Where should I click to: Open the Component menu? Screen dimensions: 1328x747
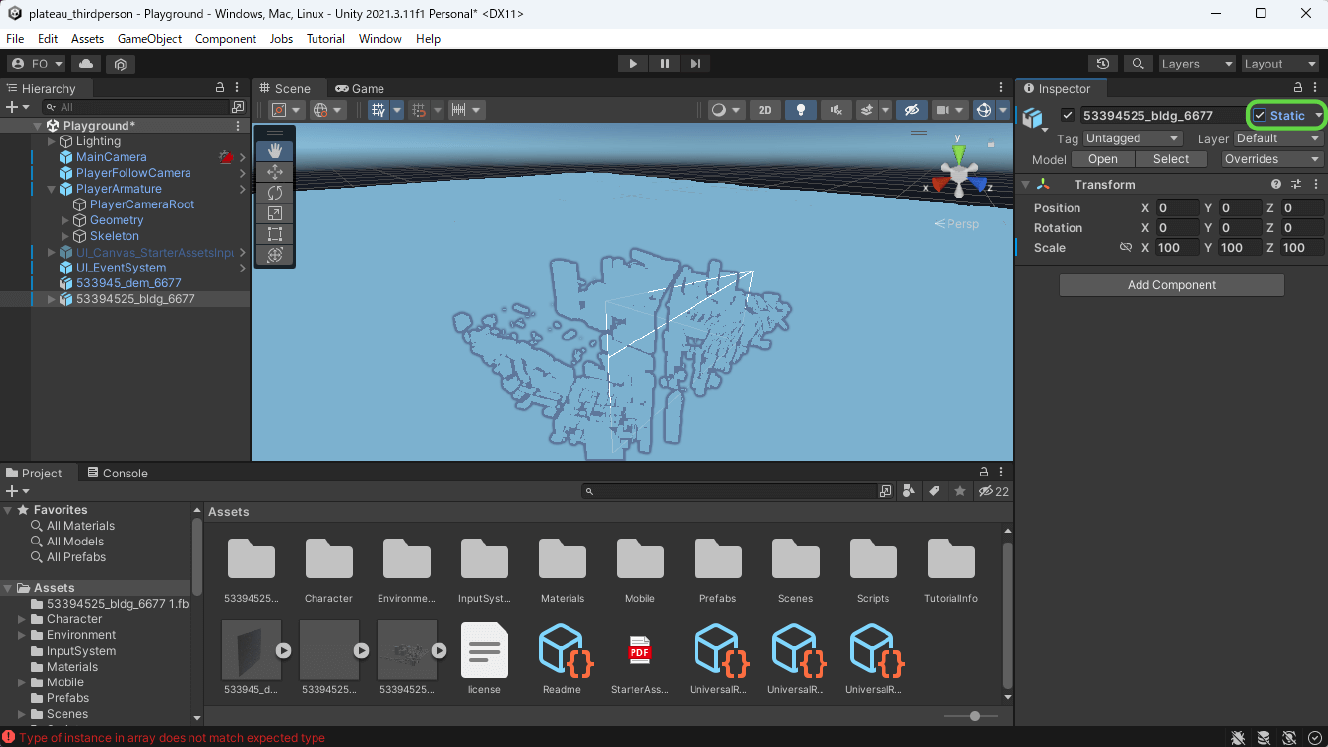point(226,39)
